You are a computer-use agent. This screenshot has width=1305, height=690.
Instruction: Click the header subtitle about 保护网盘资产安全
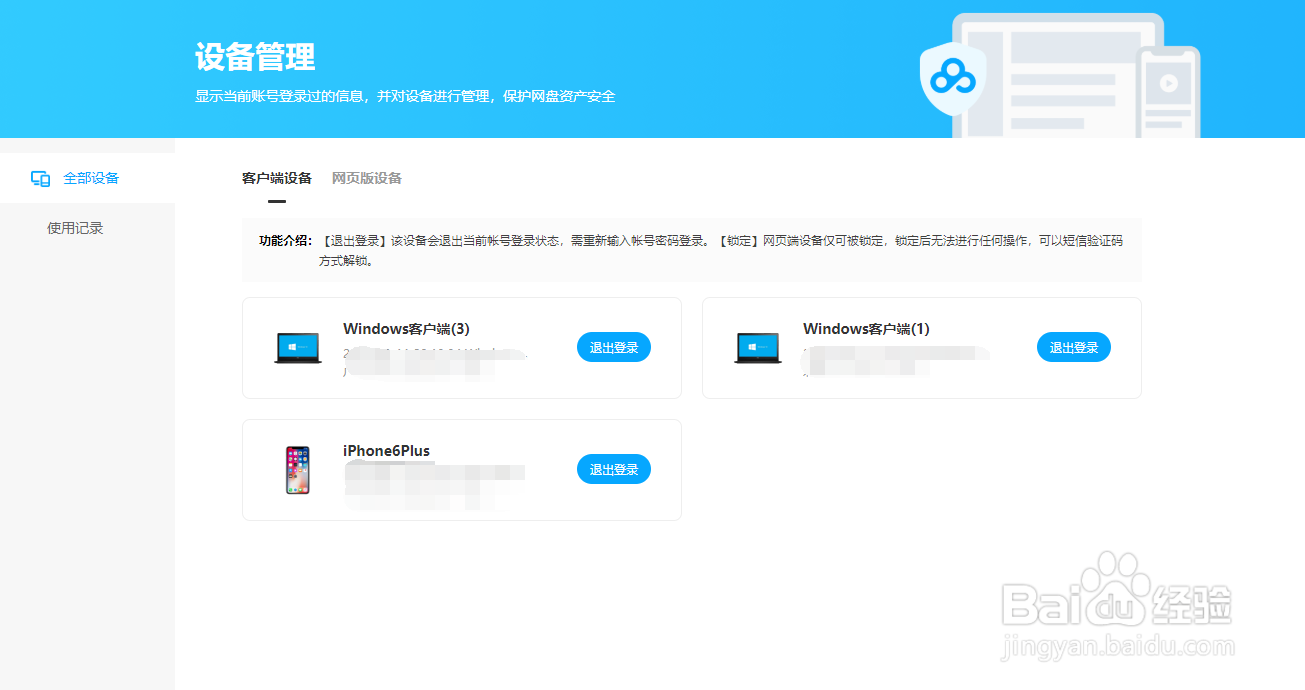[x=405, y=97]
